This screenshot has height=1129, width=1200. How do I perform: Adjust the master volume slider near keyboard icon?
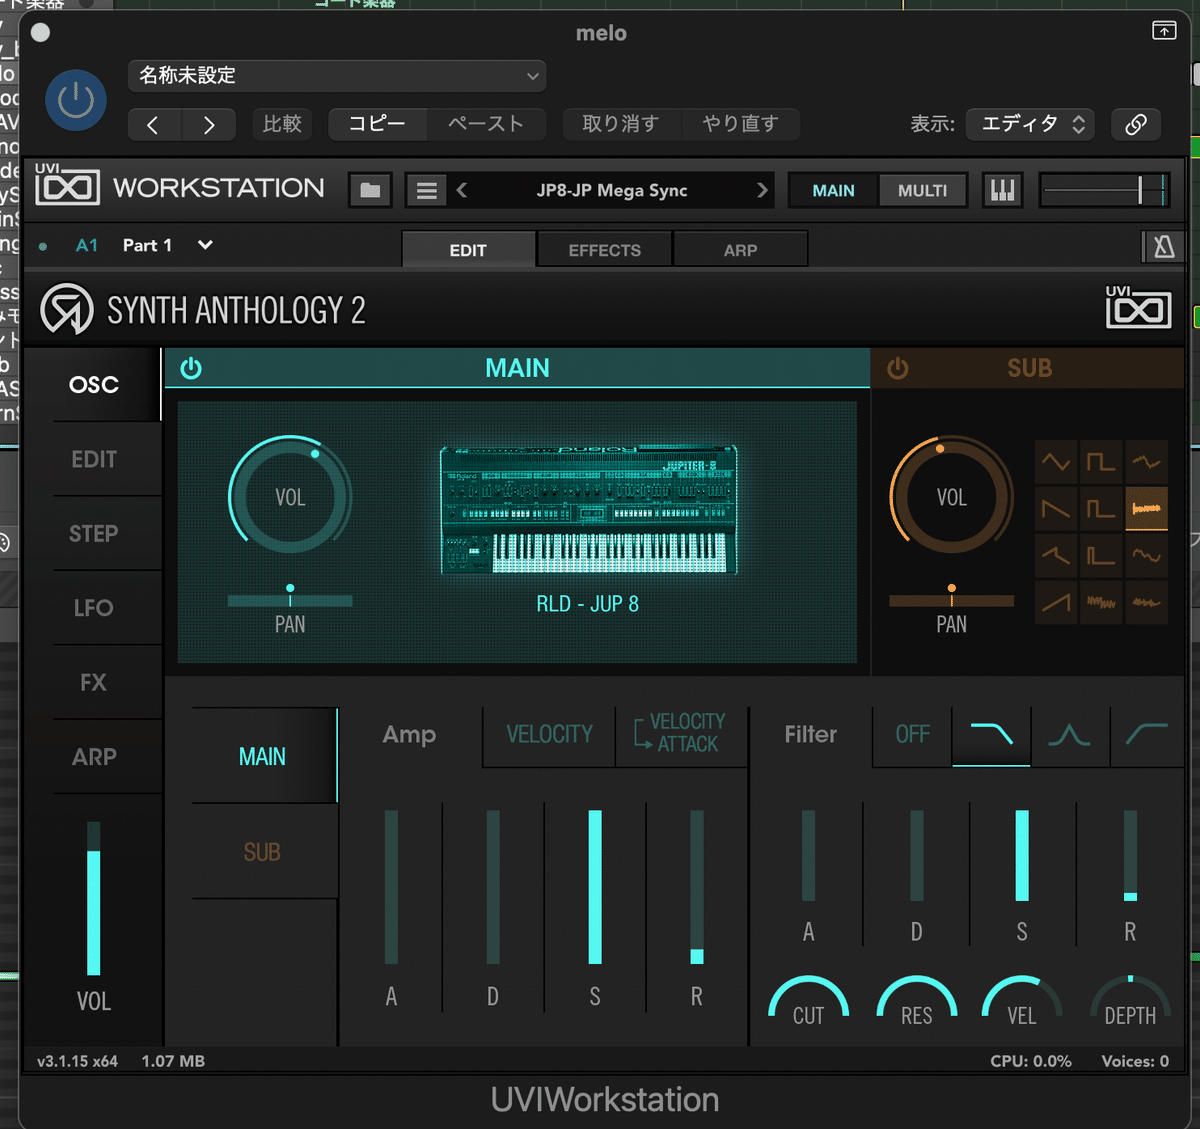pos(1104,190)
